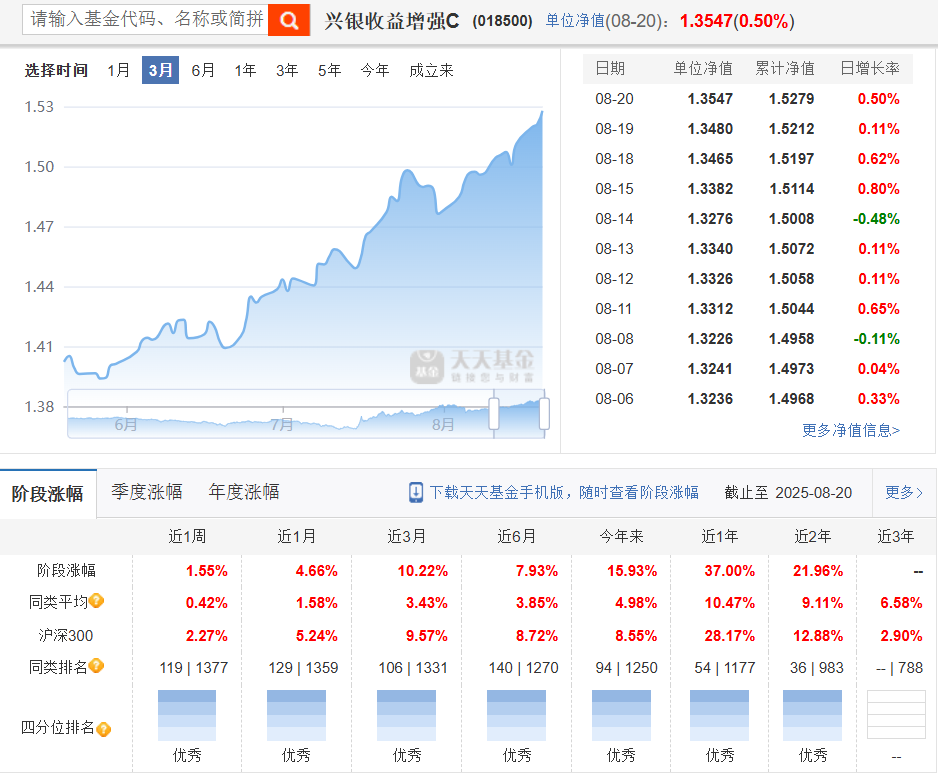Switch to 季度涨幅 tab
938x774 pixels.
pyautogui.click(x=147, y=492)
